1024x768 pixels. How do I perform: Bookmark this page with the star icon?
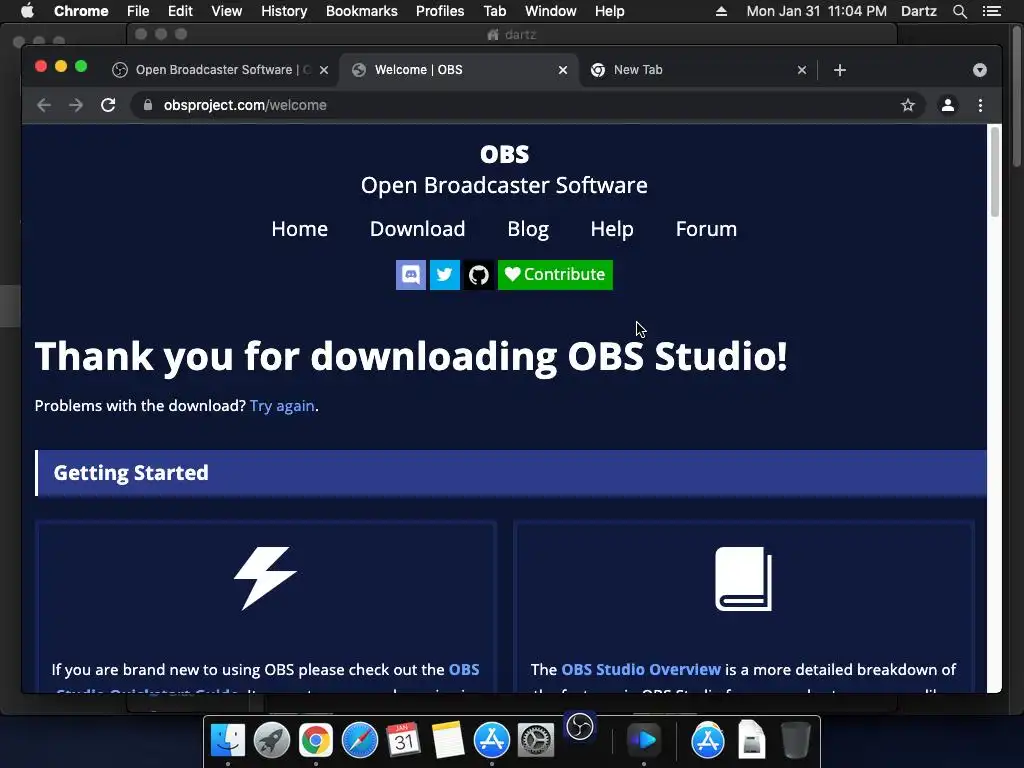[x=908, y=105]
